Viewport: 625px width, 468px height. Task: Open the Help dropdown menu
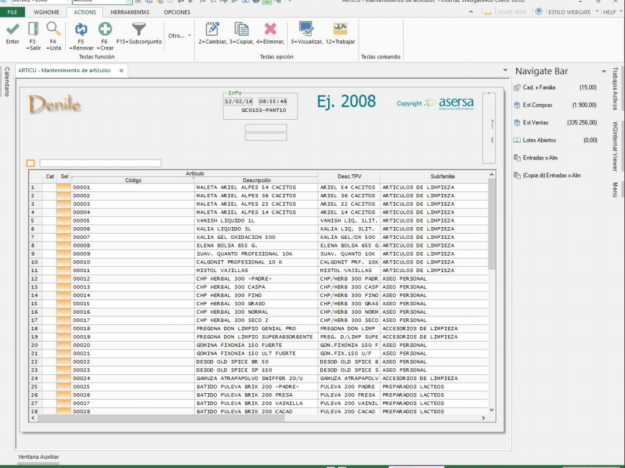[610, 11]
